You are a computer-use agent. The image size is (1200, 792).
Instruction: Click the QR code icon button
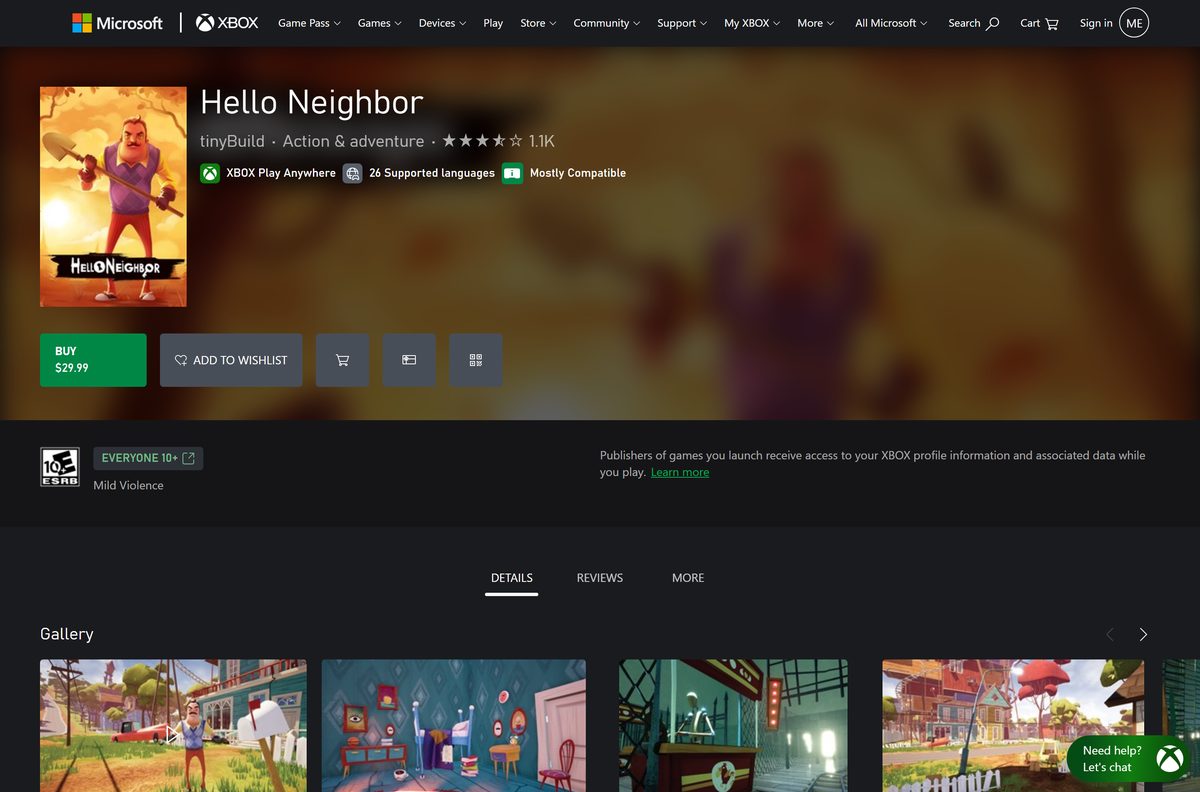(x=476, y=360)
